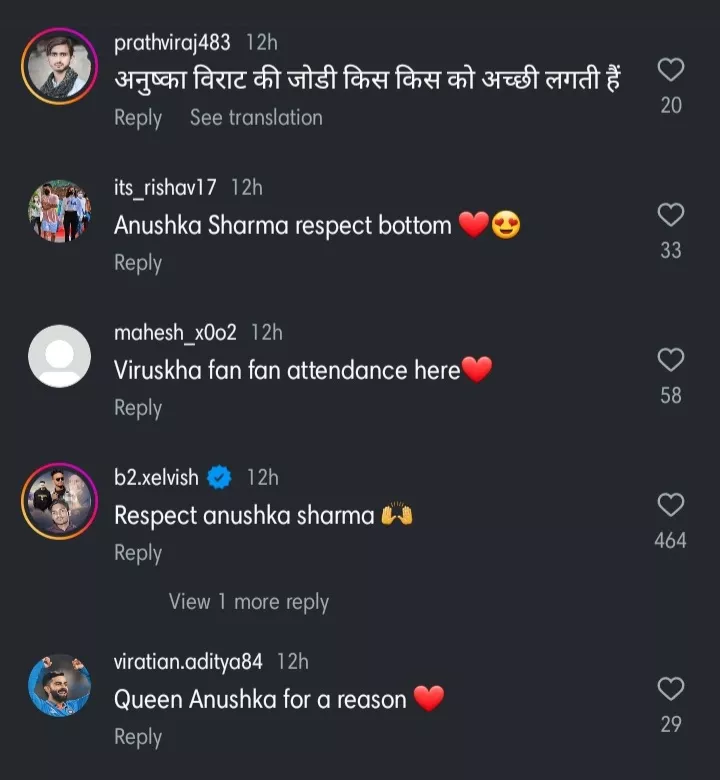Reply to b2.xelvish's comment
720x780 pixels.
tap(138, 553)
